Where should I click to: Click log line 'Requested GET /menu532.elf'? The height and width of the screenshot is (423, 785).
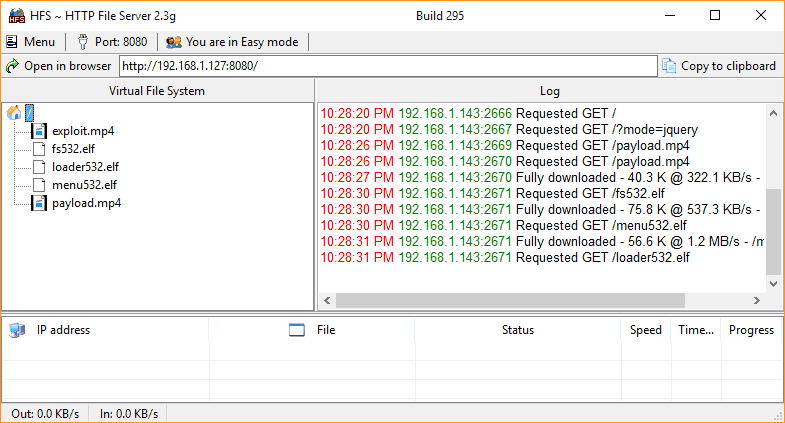click(x=504, y=226)
